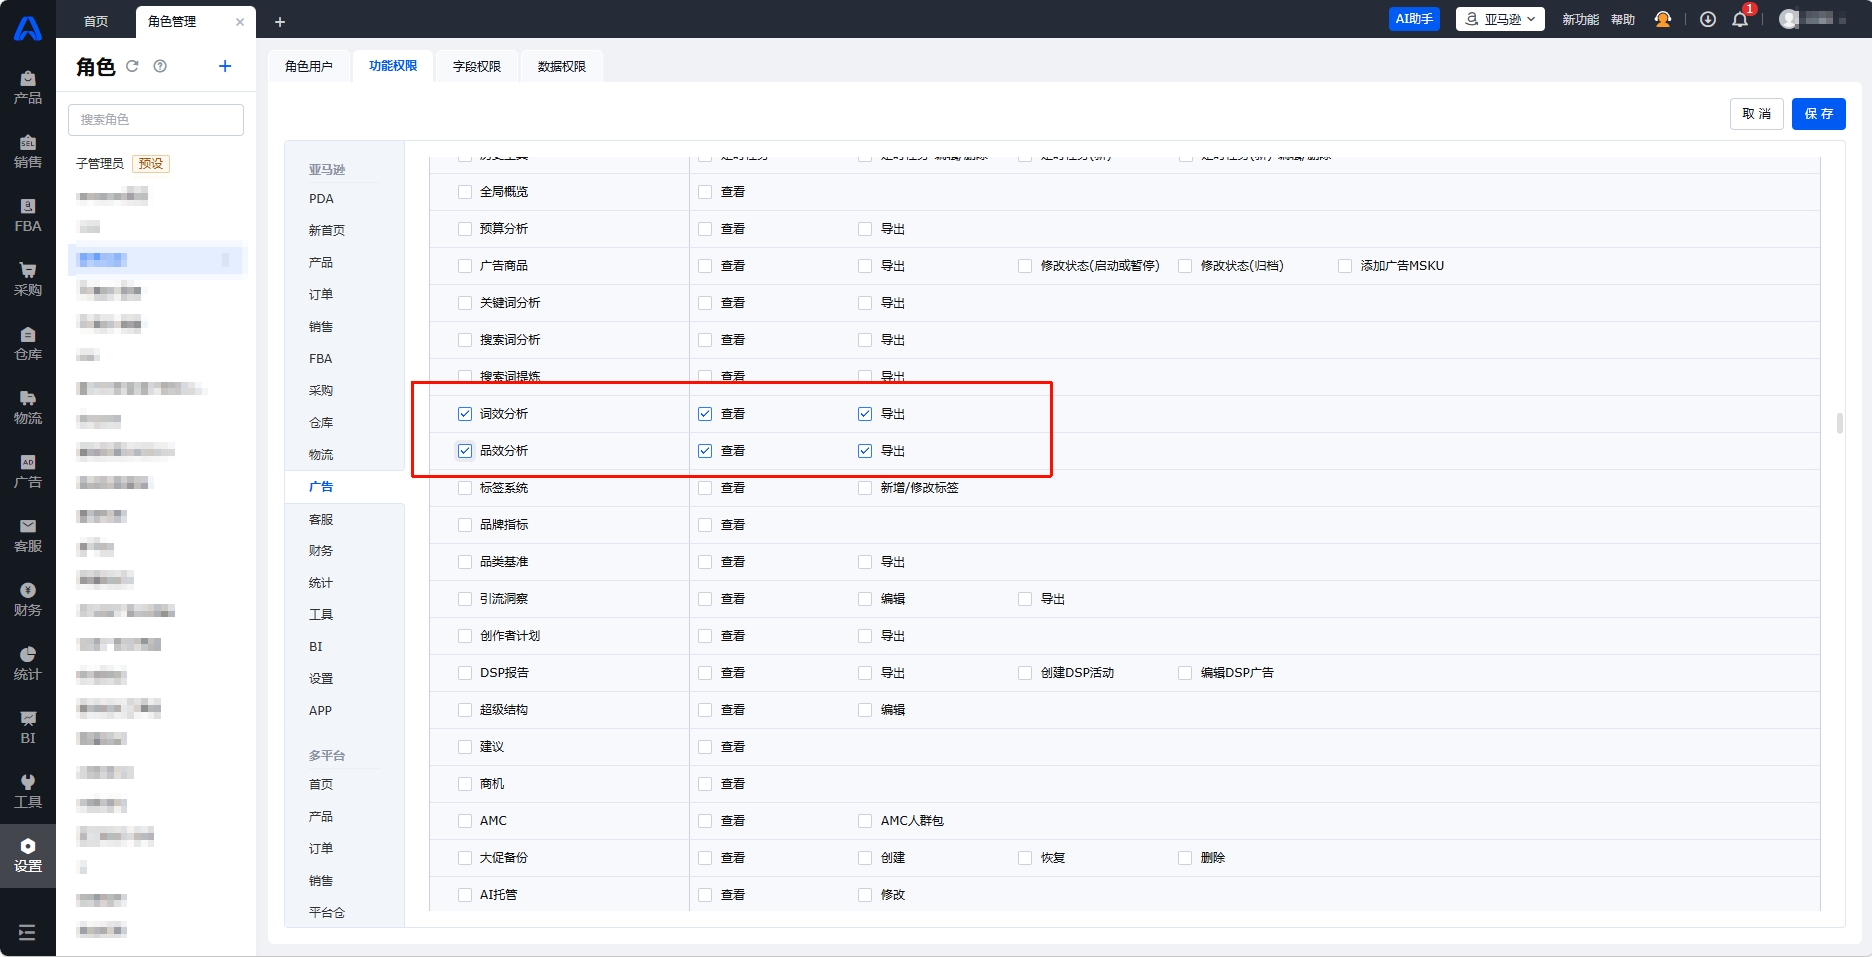Focus the 搜索角色 search field
The height and width of the screenshot is (957, 1872).
coord(156,119)
